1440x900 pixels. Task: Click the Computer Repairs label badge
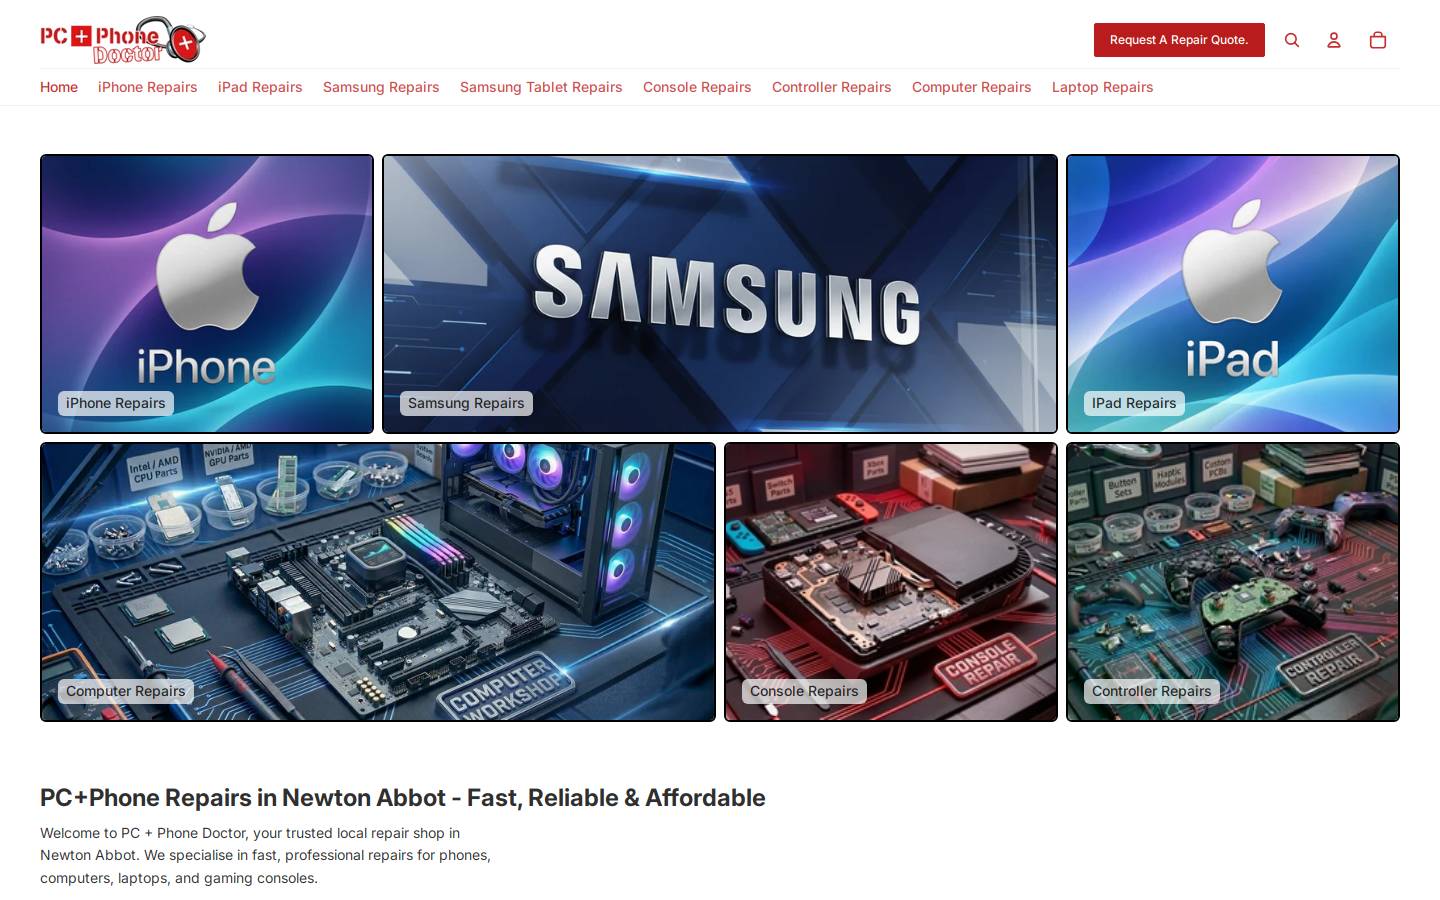click(126, 691)
